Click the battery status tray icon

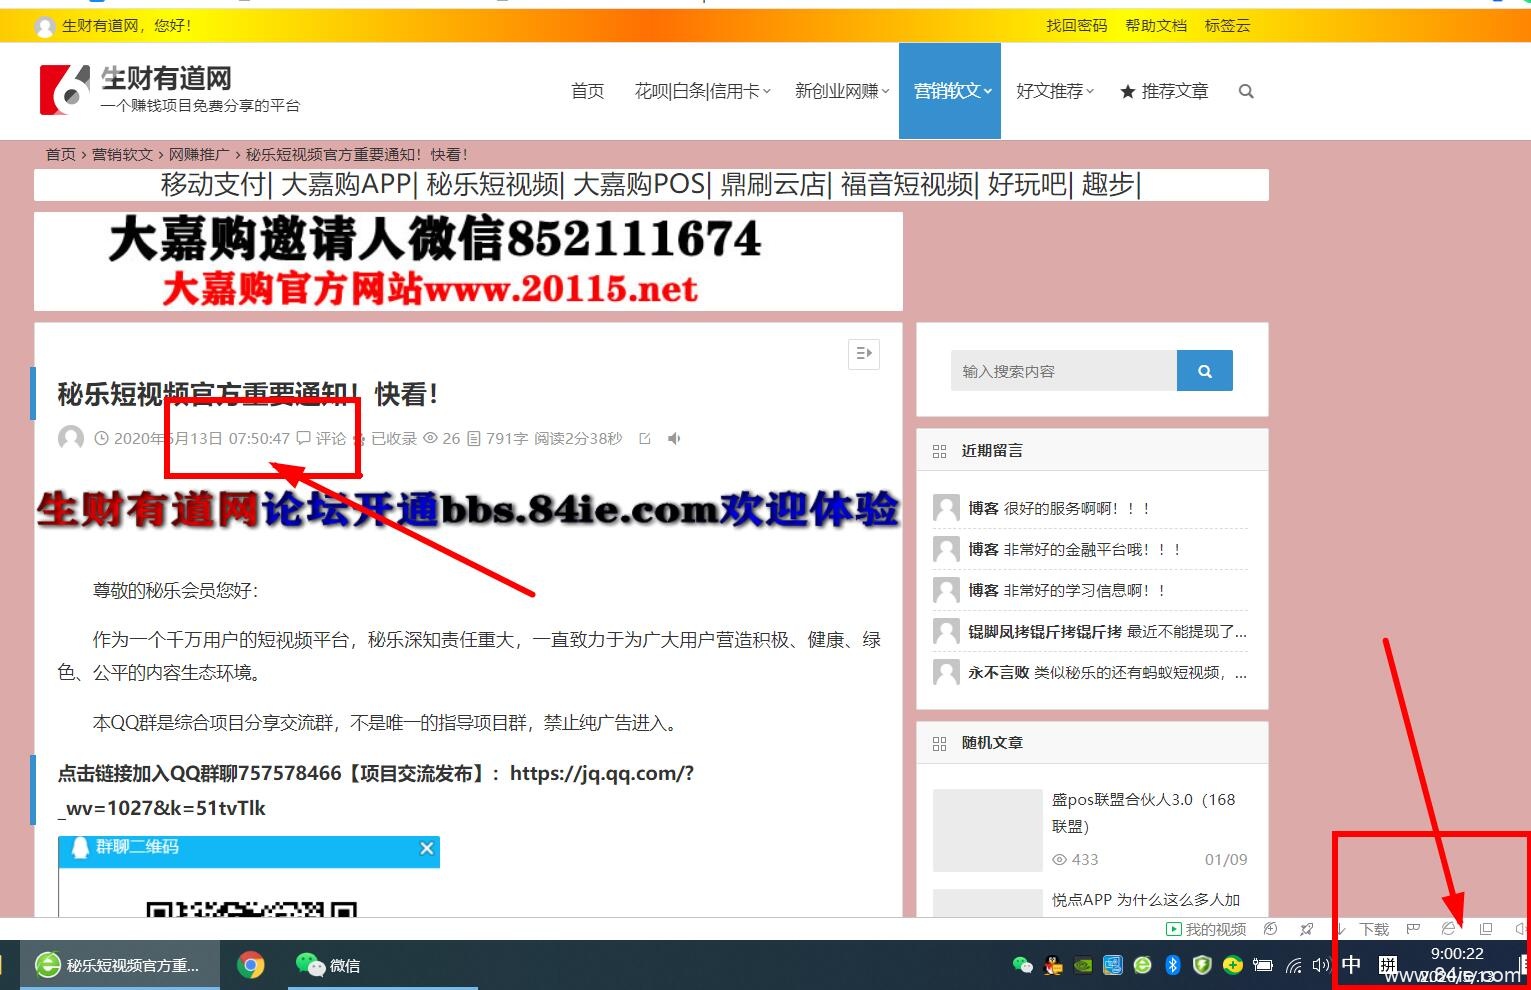pos(1263,965)
